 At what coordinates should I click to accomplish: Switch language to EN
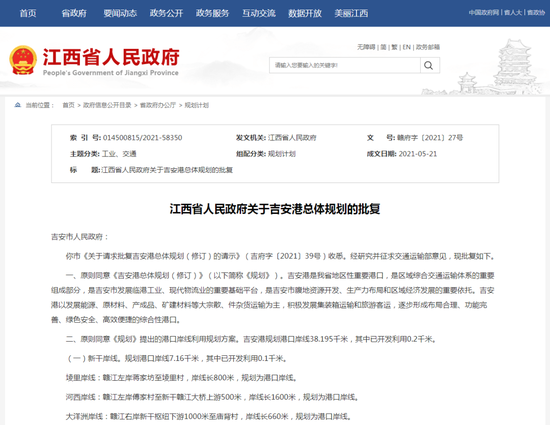click(407, 47)
